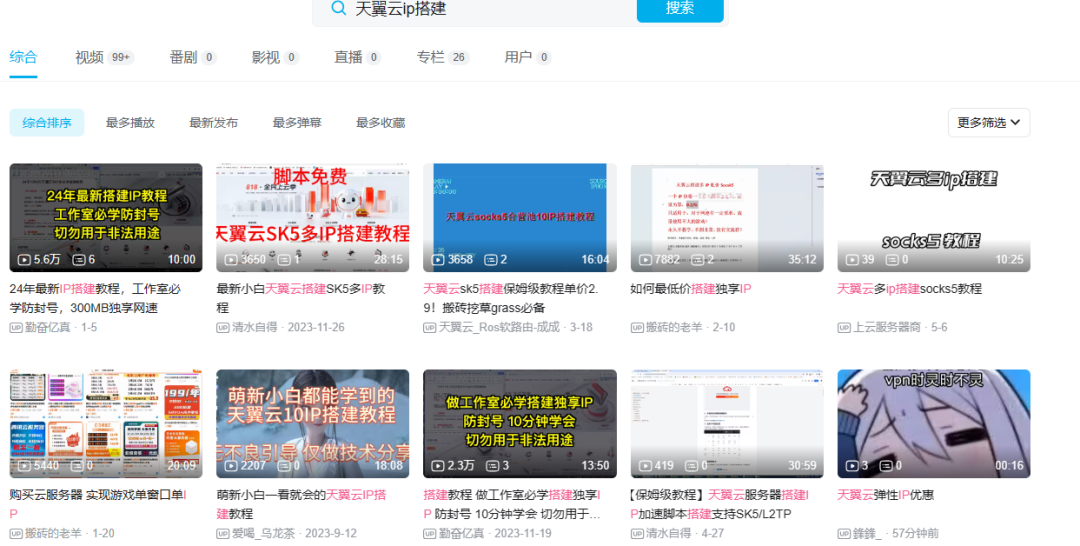Image resolution: width=1080 pixels, height=546 pixels.
Task: Open uploader 清水自得 dated 4-27
Action: click(668, 533)
